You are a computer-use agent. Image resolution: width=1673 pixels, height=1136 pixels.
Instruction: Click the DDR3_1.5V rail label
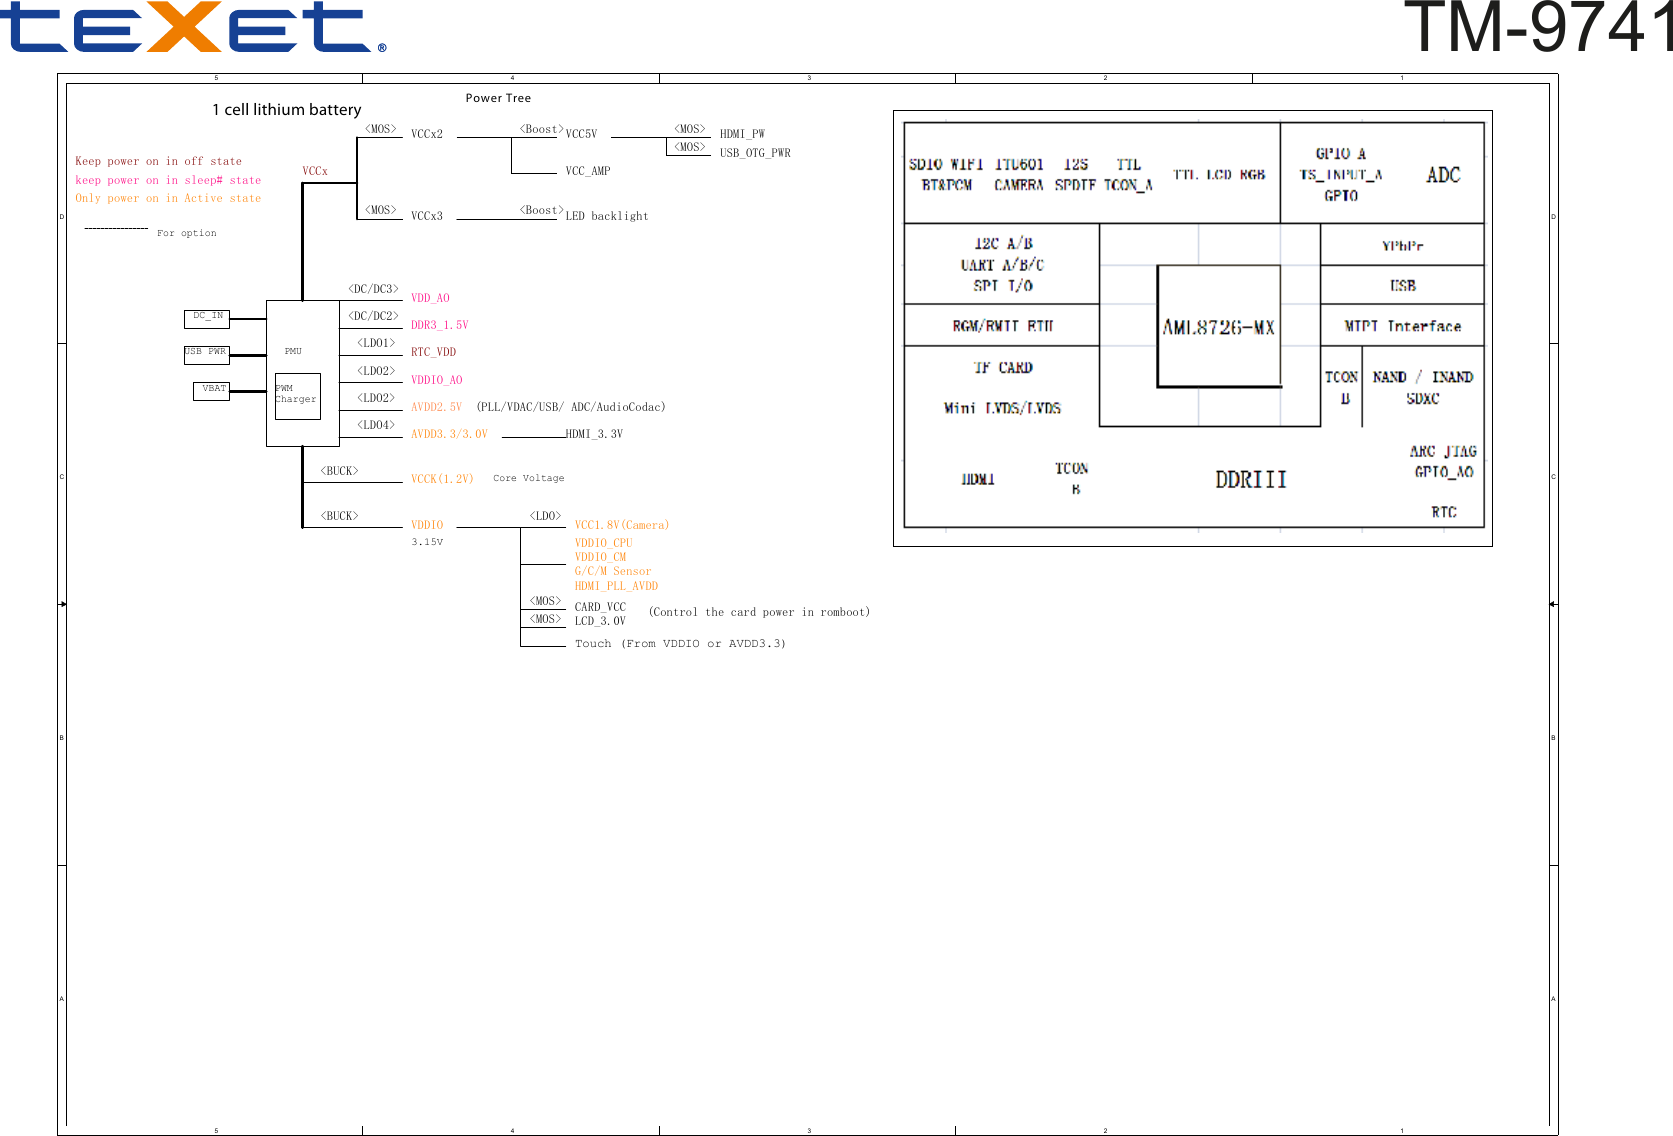coord(440,325)
